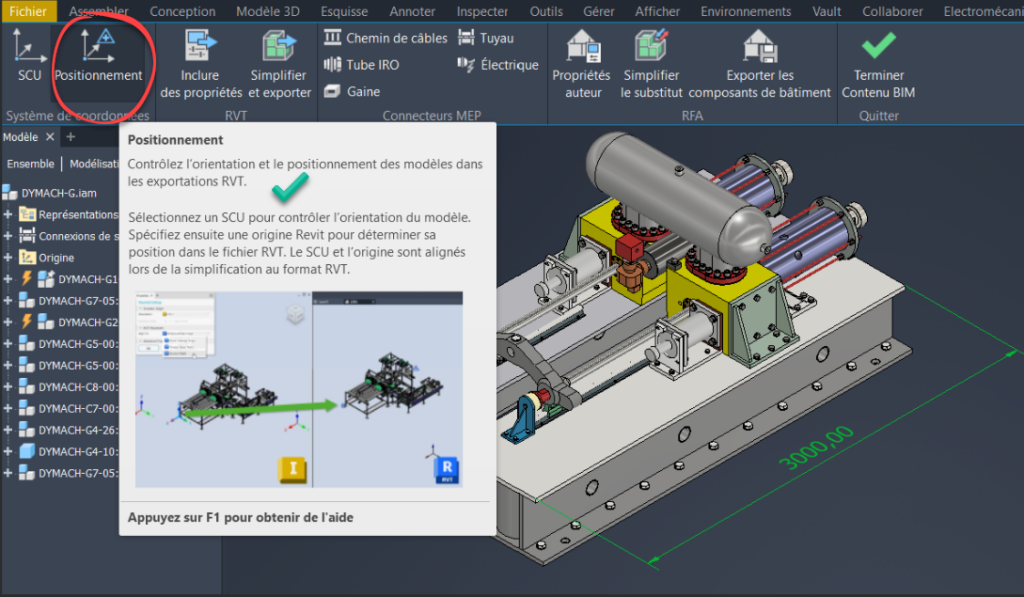Select the Tuyau connector tool
Screen dimensions: 1024x597
point(485,39)
